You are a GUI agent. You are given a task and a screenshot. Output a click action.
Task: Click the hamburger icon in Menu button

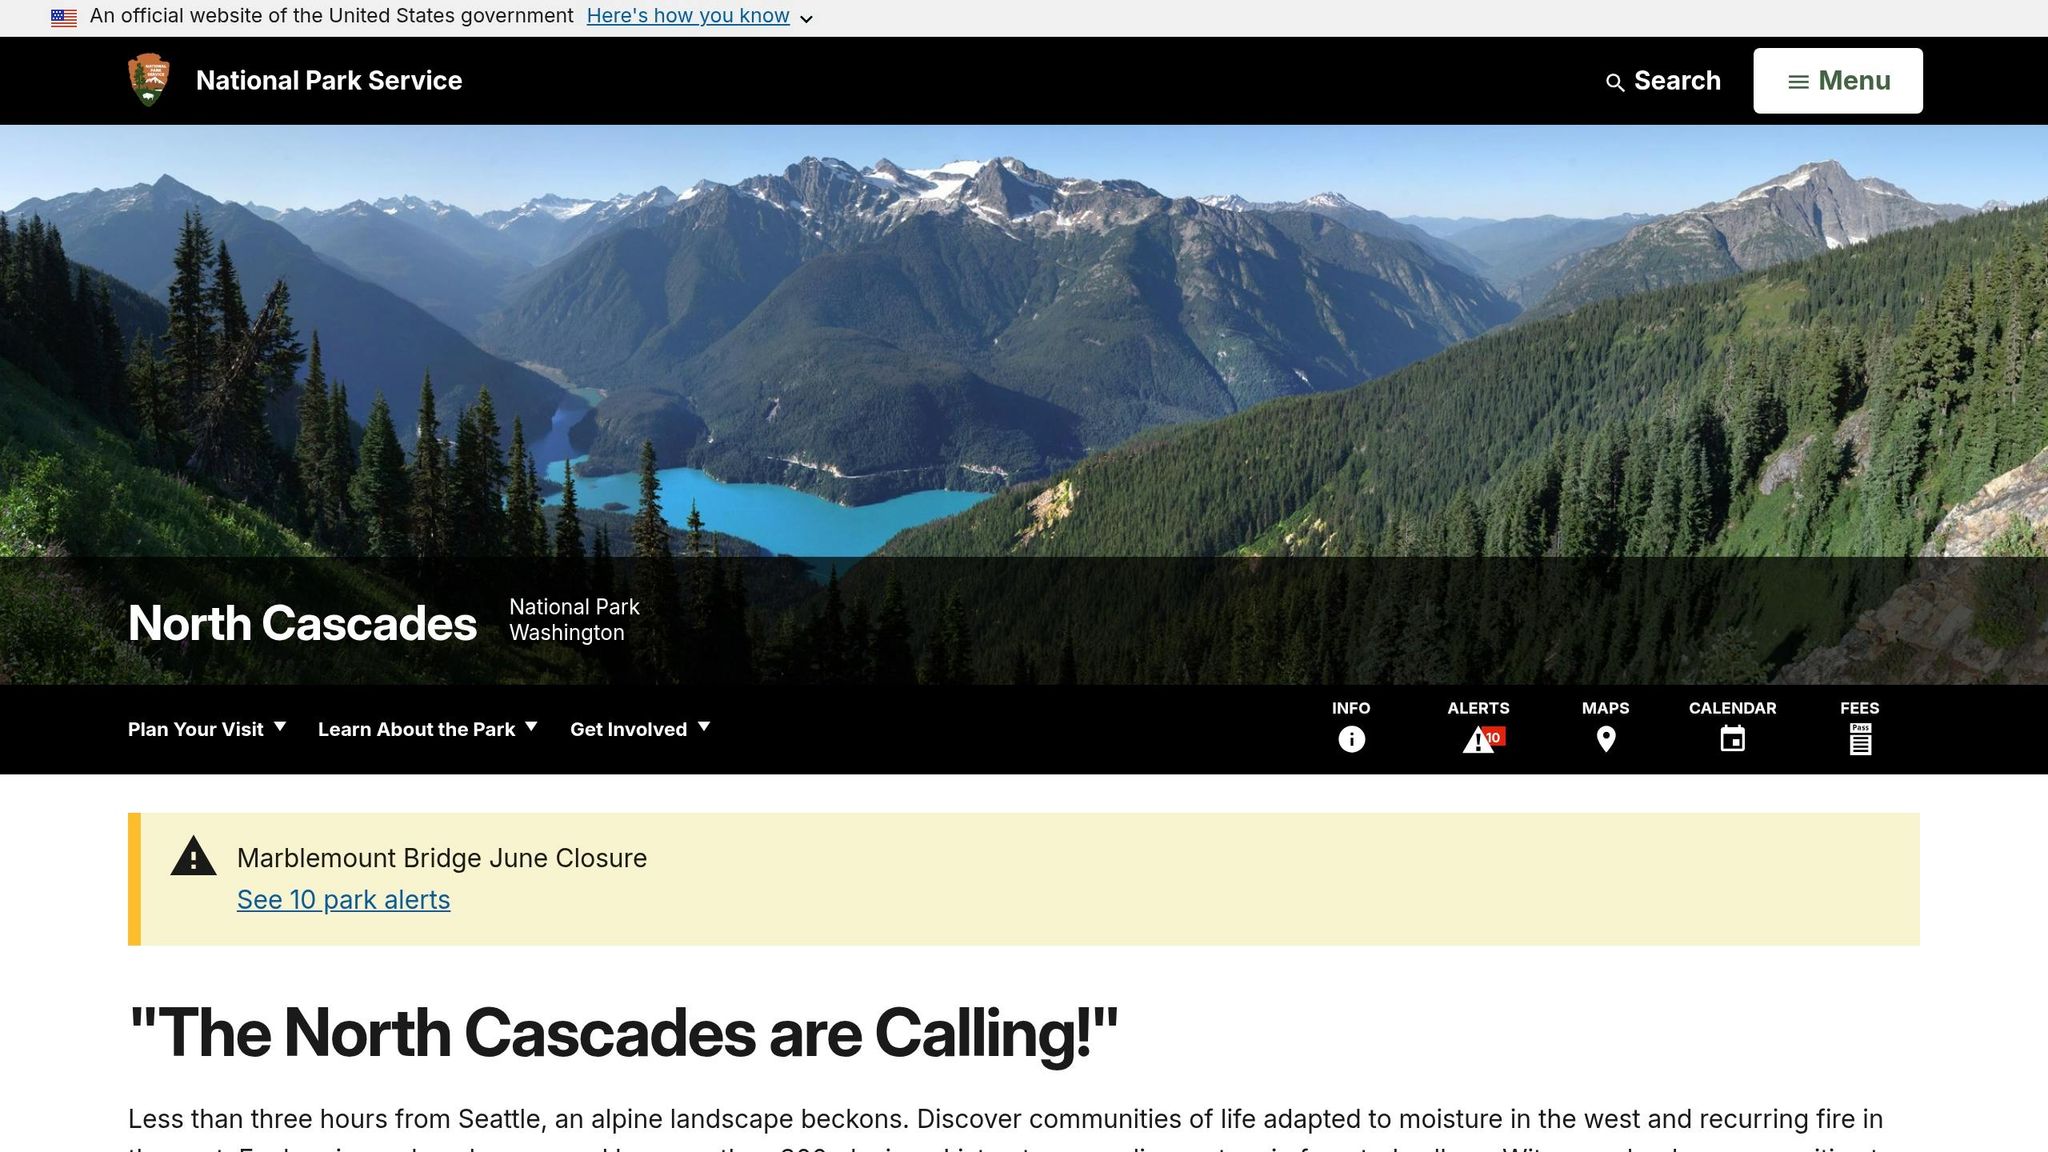[1798, 82]
